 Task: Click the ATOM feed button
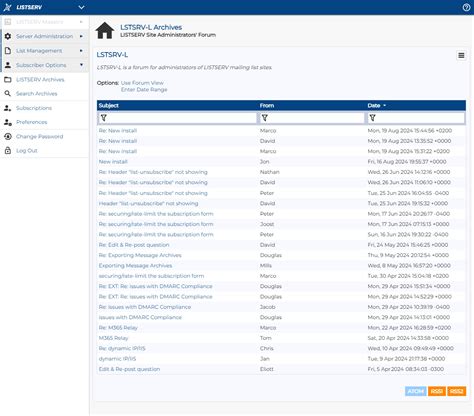[416, 391]
